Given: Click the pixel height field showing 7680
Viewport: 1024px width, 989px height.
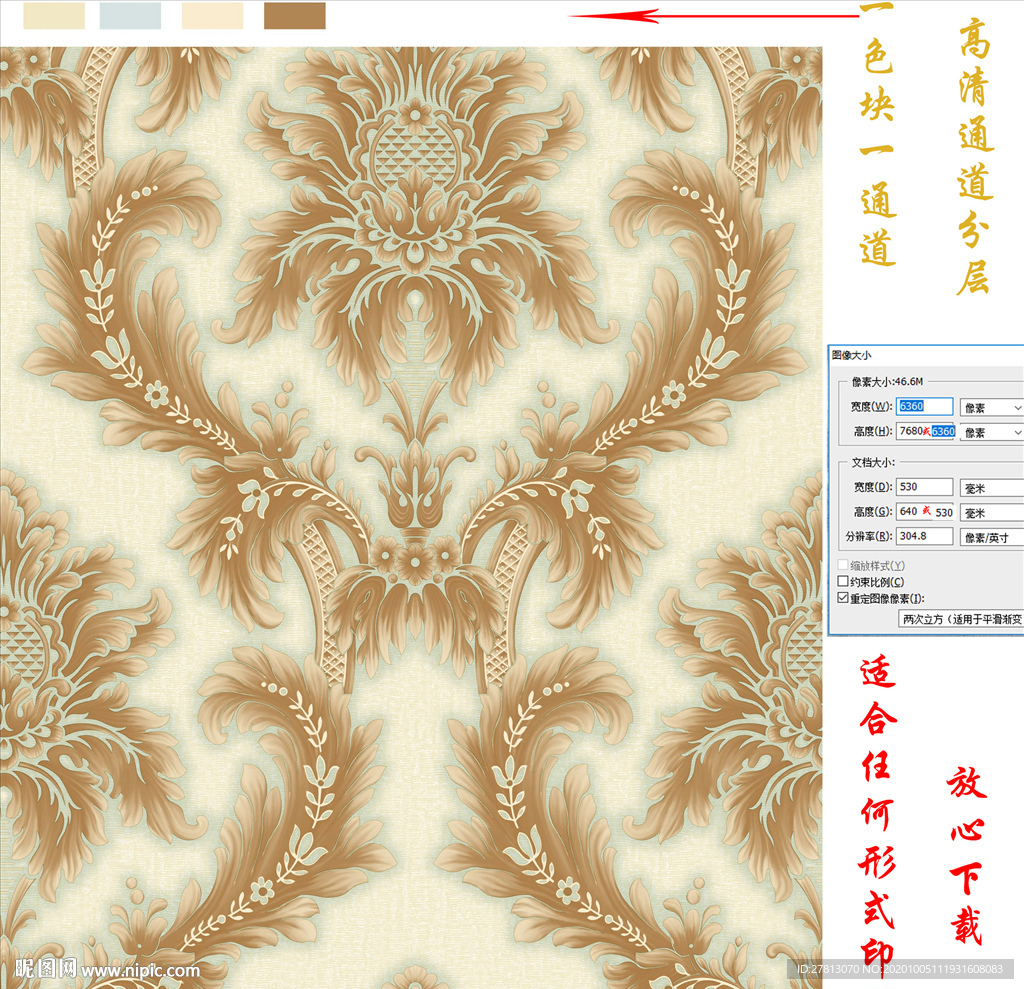Looking at the screenshot, I should point(925,431).
